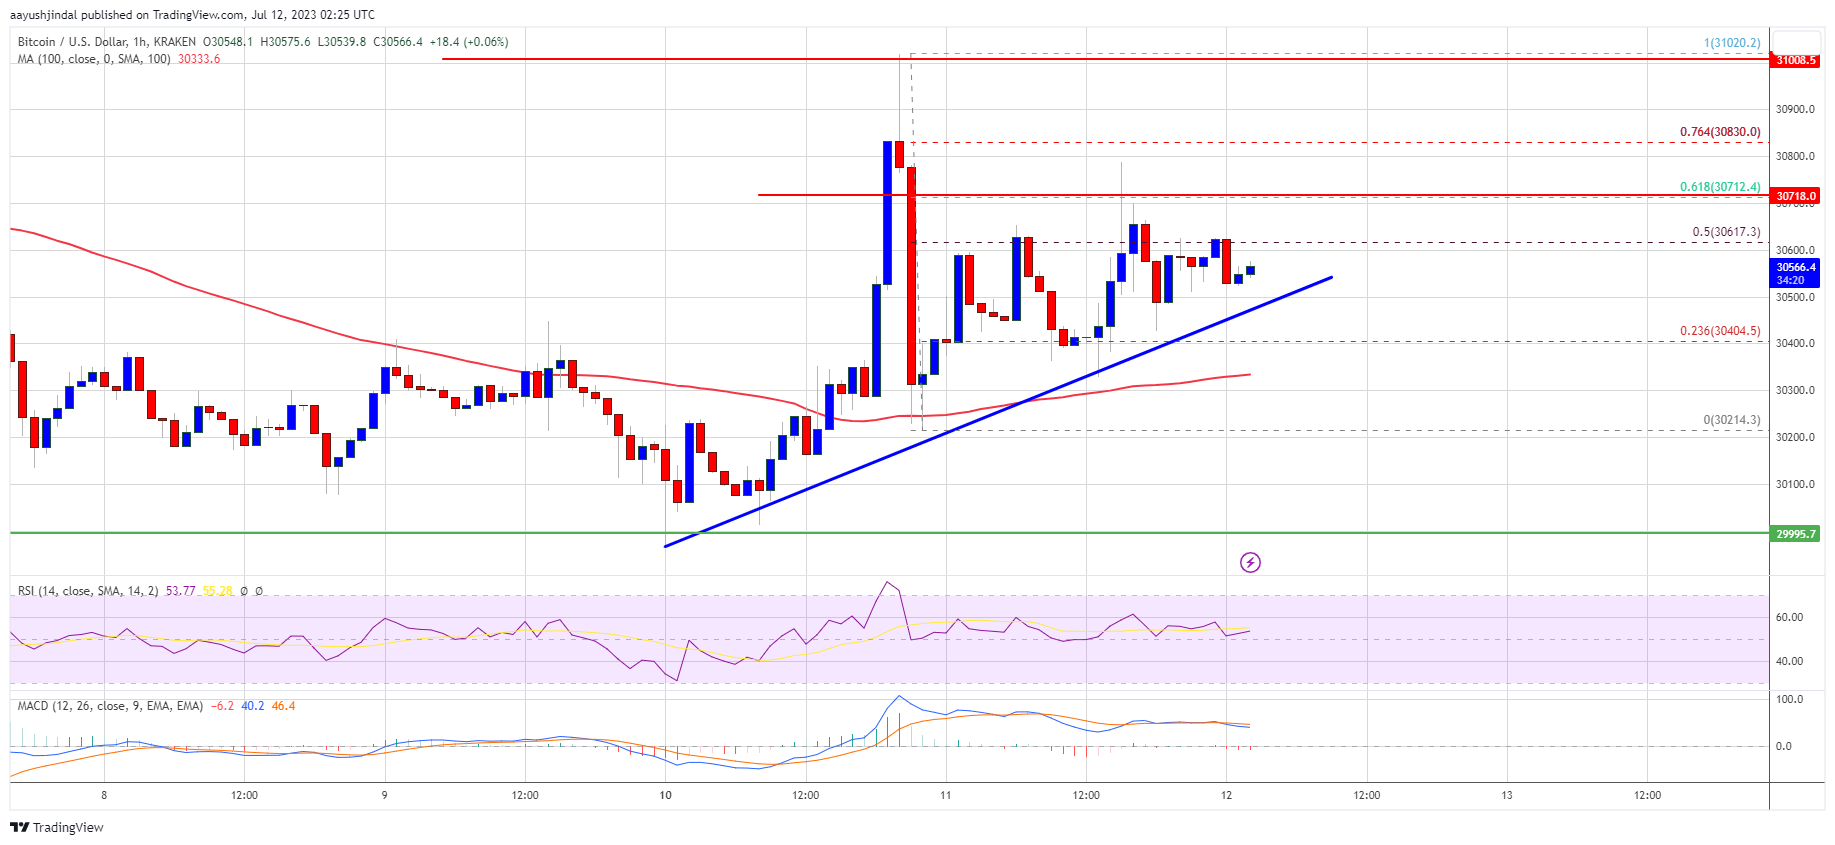Click the date 11 on the time axis
The image size is (1835, 845).
click(x=945, y=796)
